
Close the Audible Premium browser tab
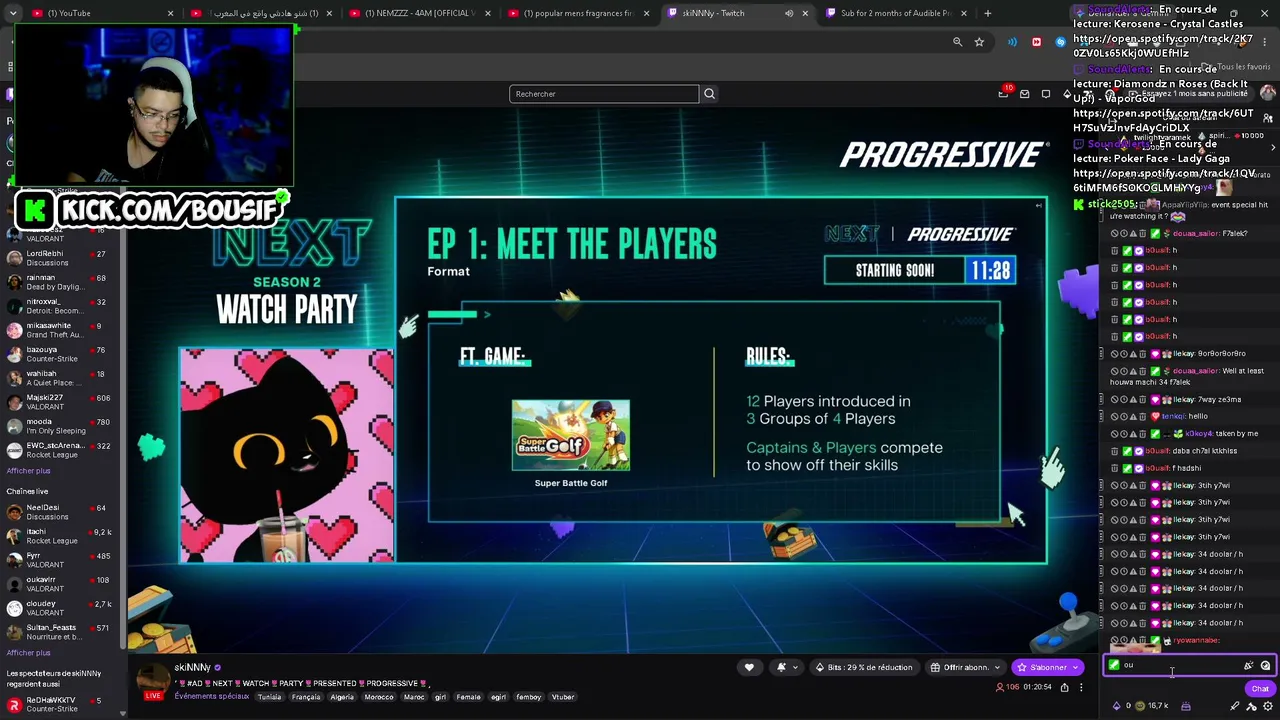962,13
